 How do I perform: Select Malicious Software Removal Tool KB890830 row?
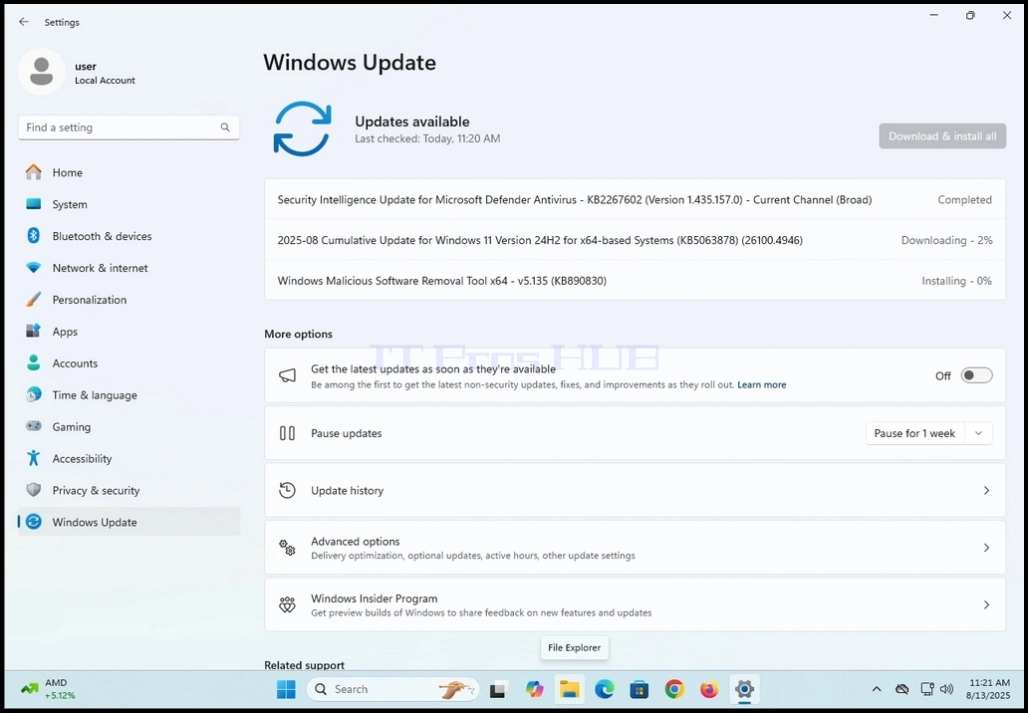(x=635, y=280)
